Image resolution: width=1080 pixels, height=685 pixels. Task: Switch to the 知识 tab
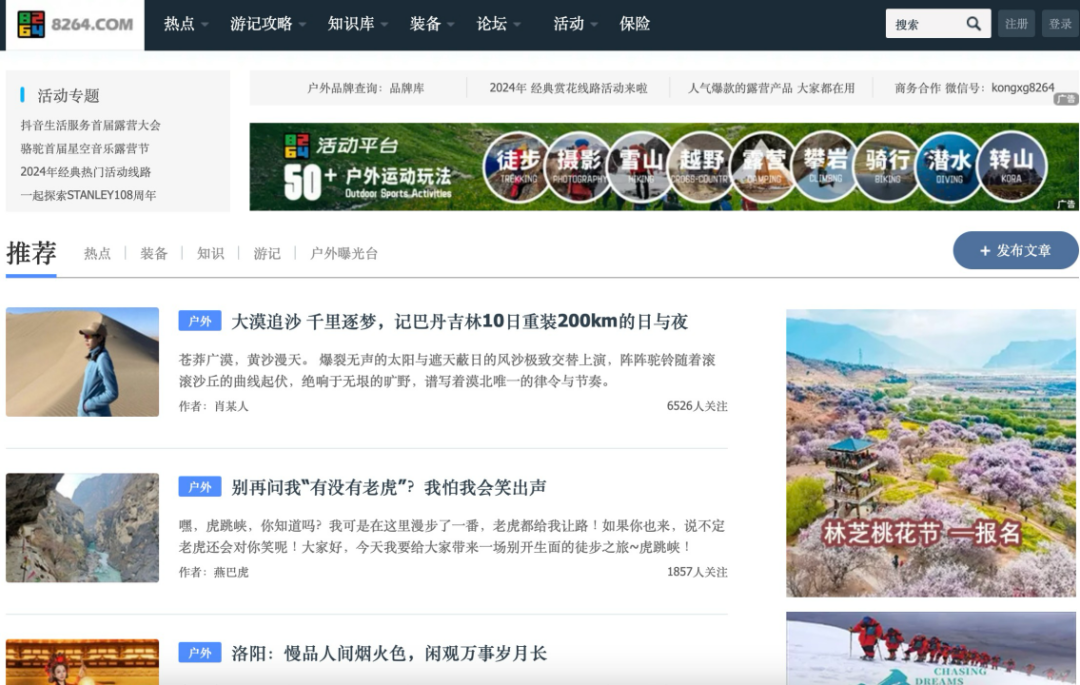click(x=210, y=253)
